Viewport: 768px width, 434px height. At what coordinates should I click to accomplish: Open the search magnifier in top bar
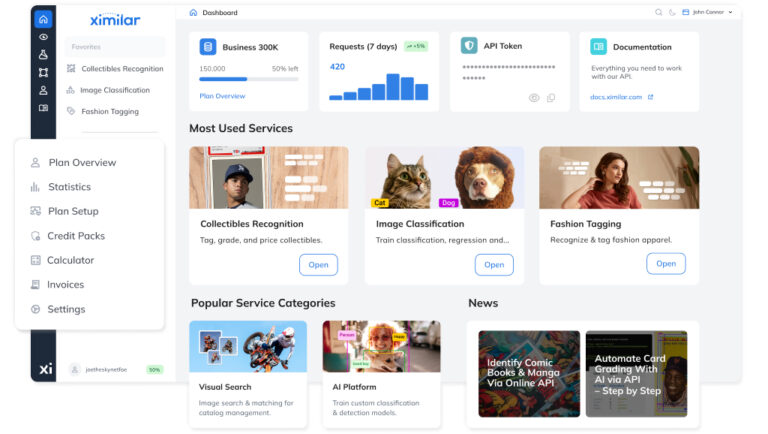pos(658,12)
